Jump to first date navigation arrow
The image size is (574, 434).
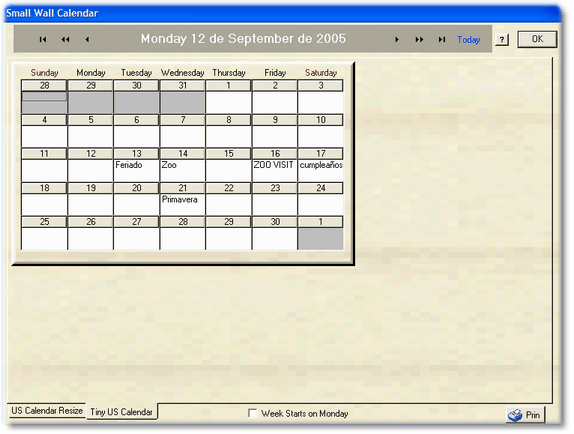click(x=43, y=39)
